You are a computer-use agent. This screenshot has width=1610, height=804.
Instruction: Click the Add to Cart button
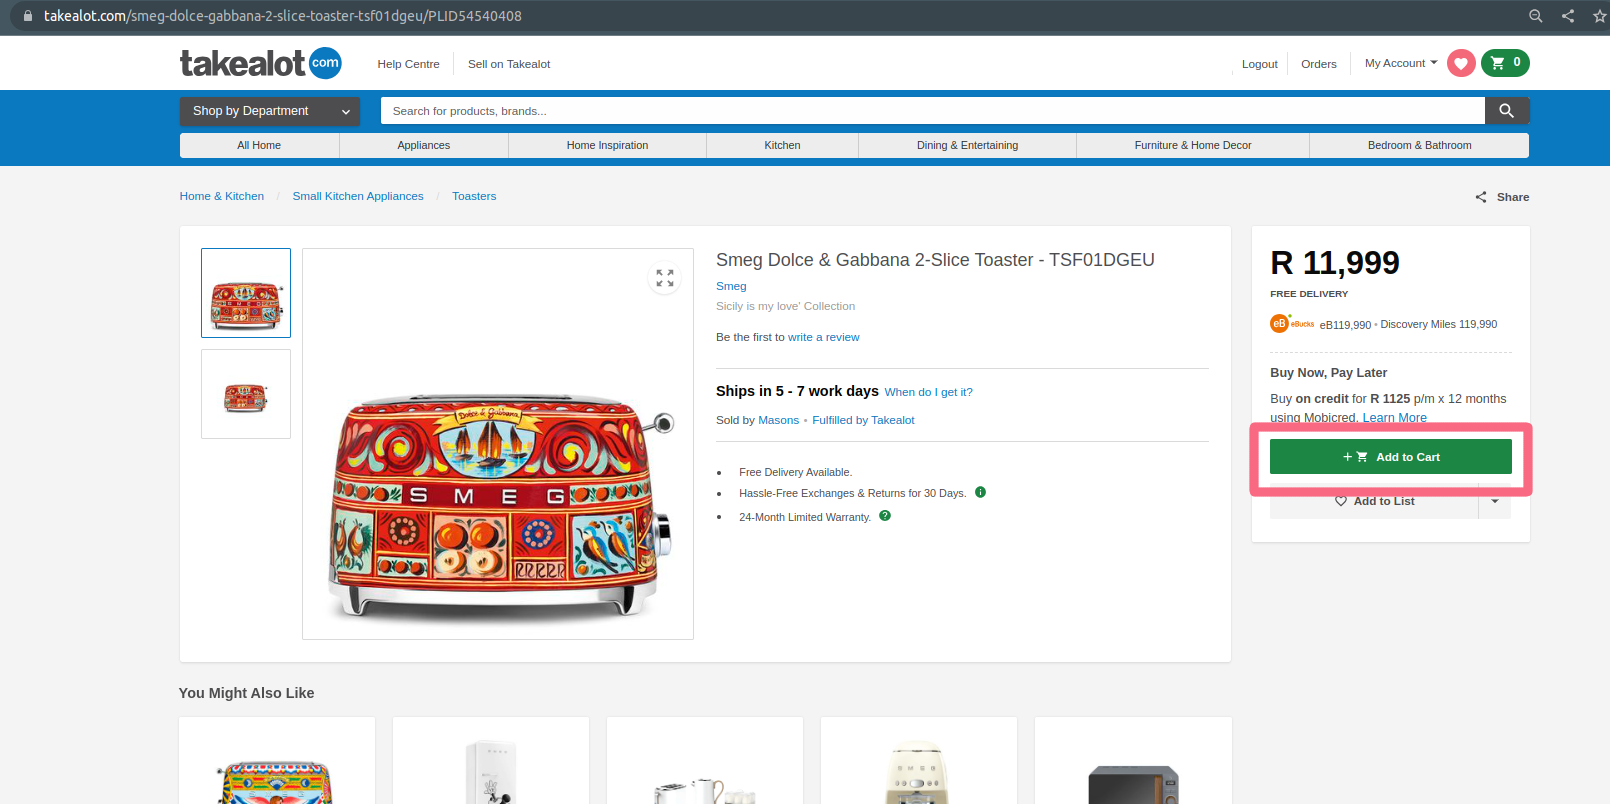1390,457
